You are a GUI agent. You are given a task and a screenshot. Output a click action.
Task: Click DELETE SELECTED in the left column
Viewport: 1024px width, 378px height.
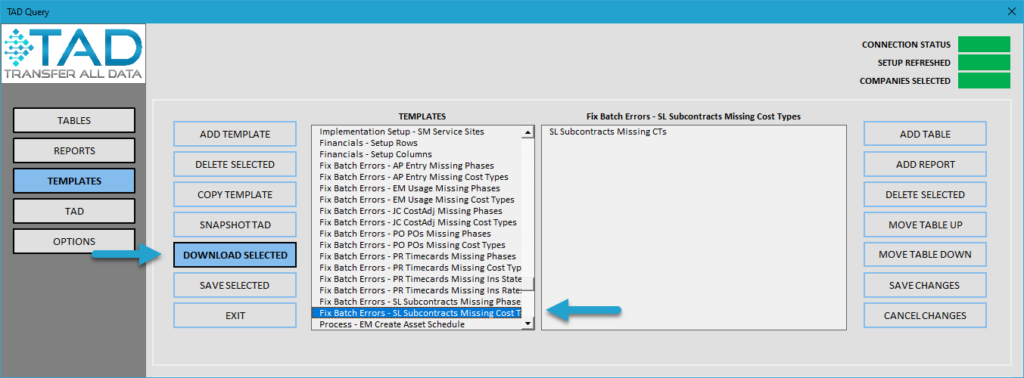pos(235,164)
